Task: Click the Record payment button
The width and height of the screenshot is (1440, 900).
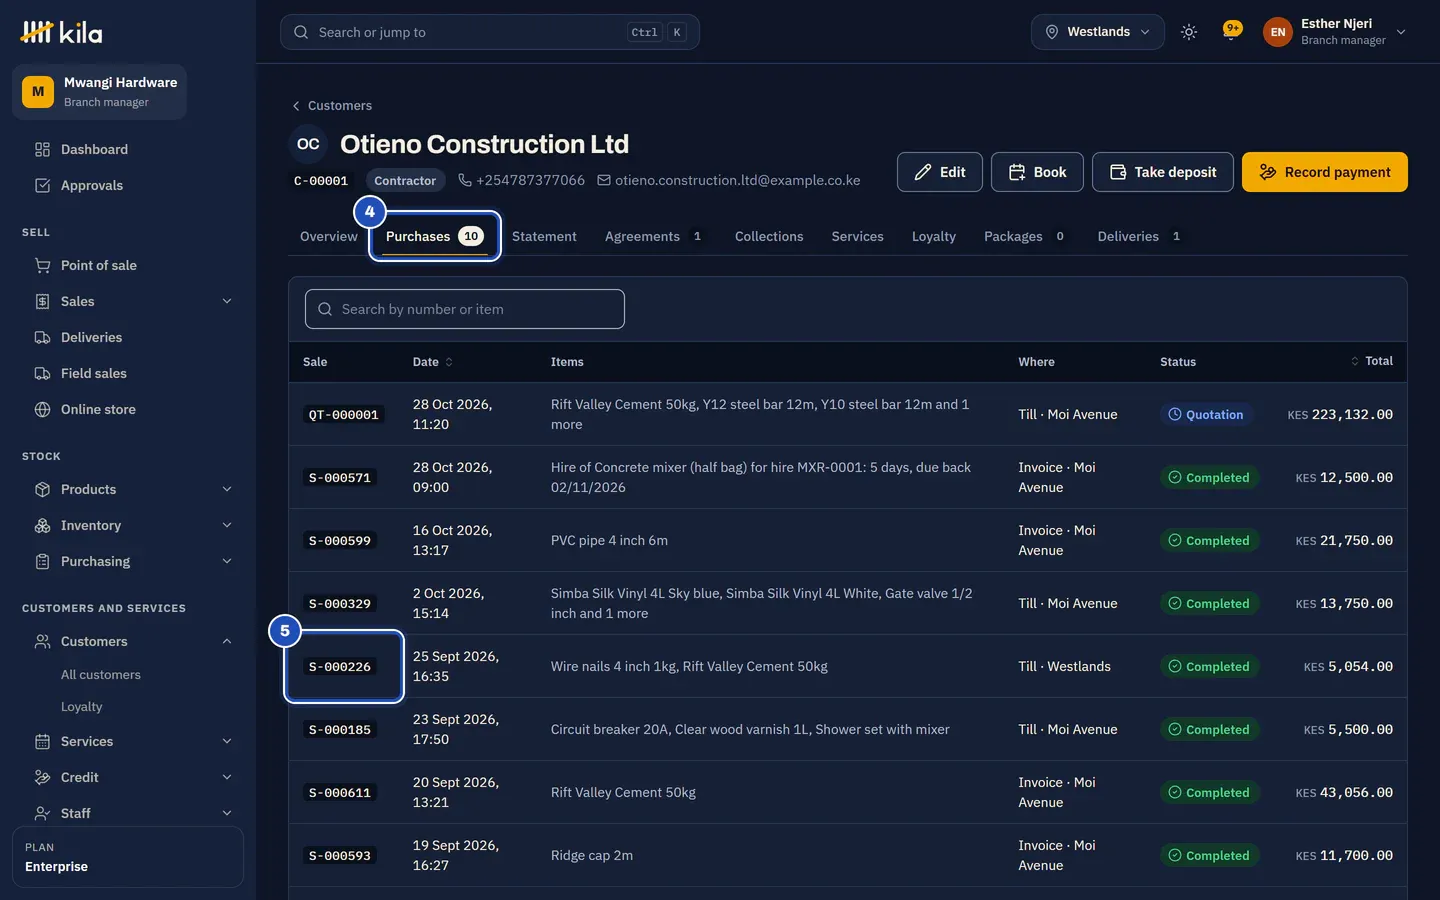Action: (1325, 172)
